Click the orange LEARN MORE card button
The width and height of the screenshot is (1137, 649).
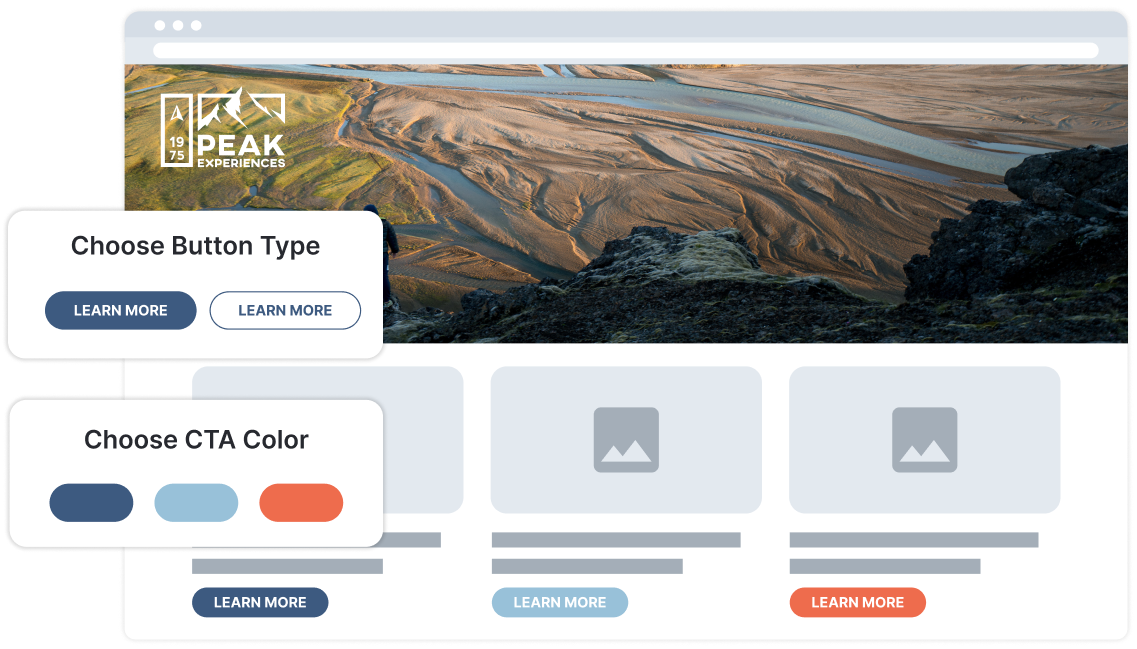click(858, 603)
